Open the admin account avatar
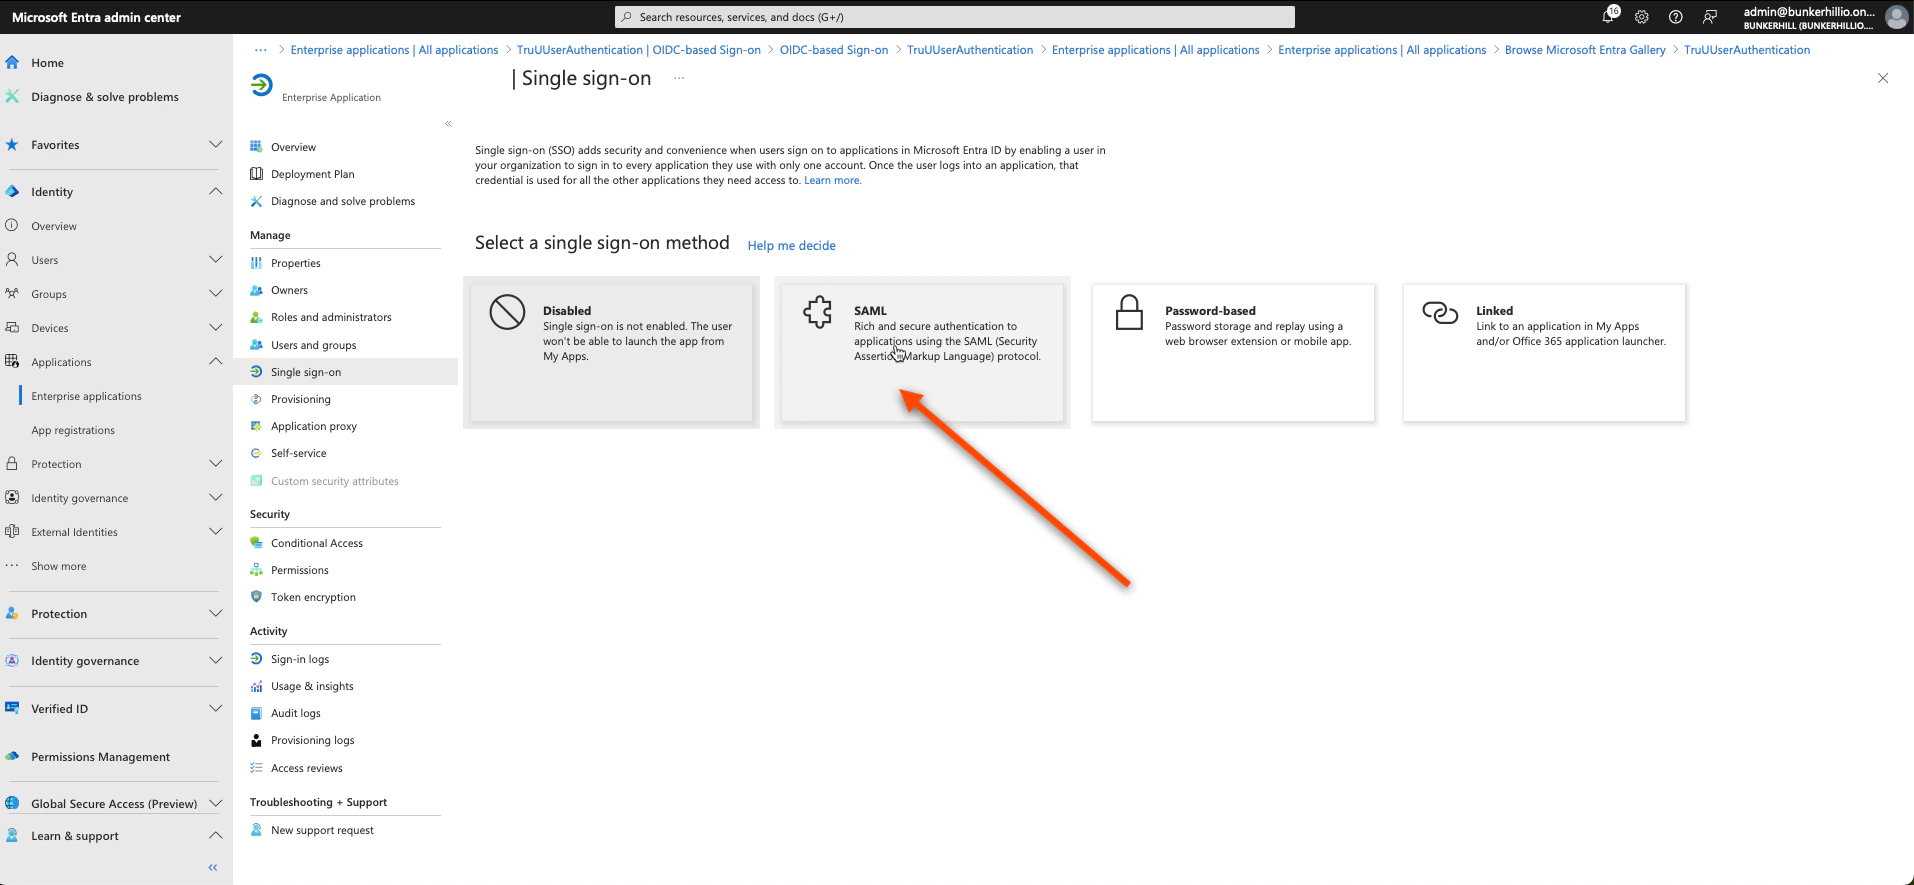The width and height of the screenshot is (1914, 885). pos(1896,17)
